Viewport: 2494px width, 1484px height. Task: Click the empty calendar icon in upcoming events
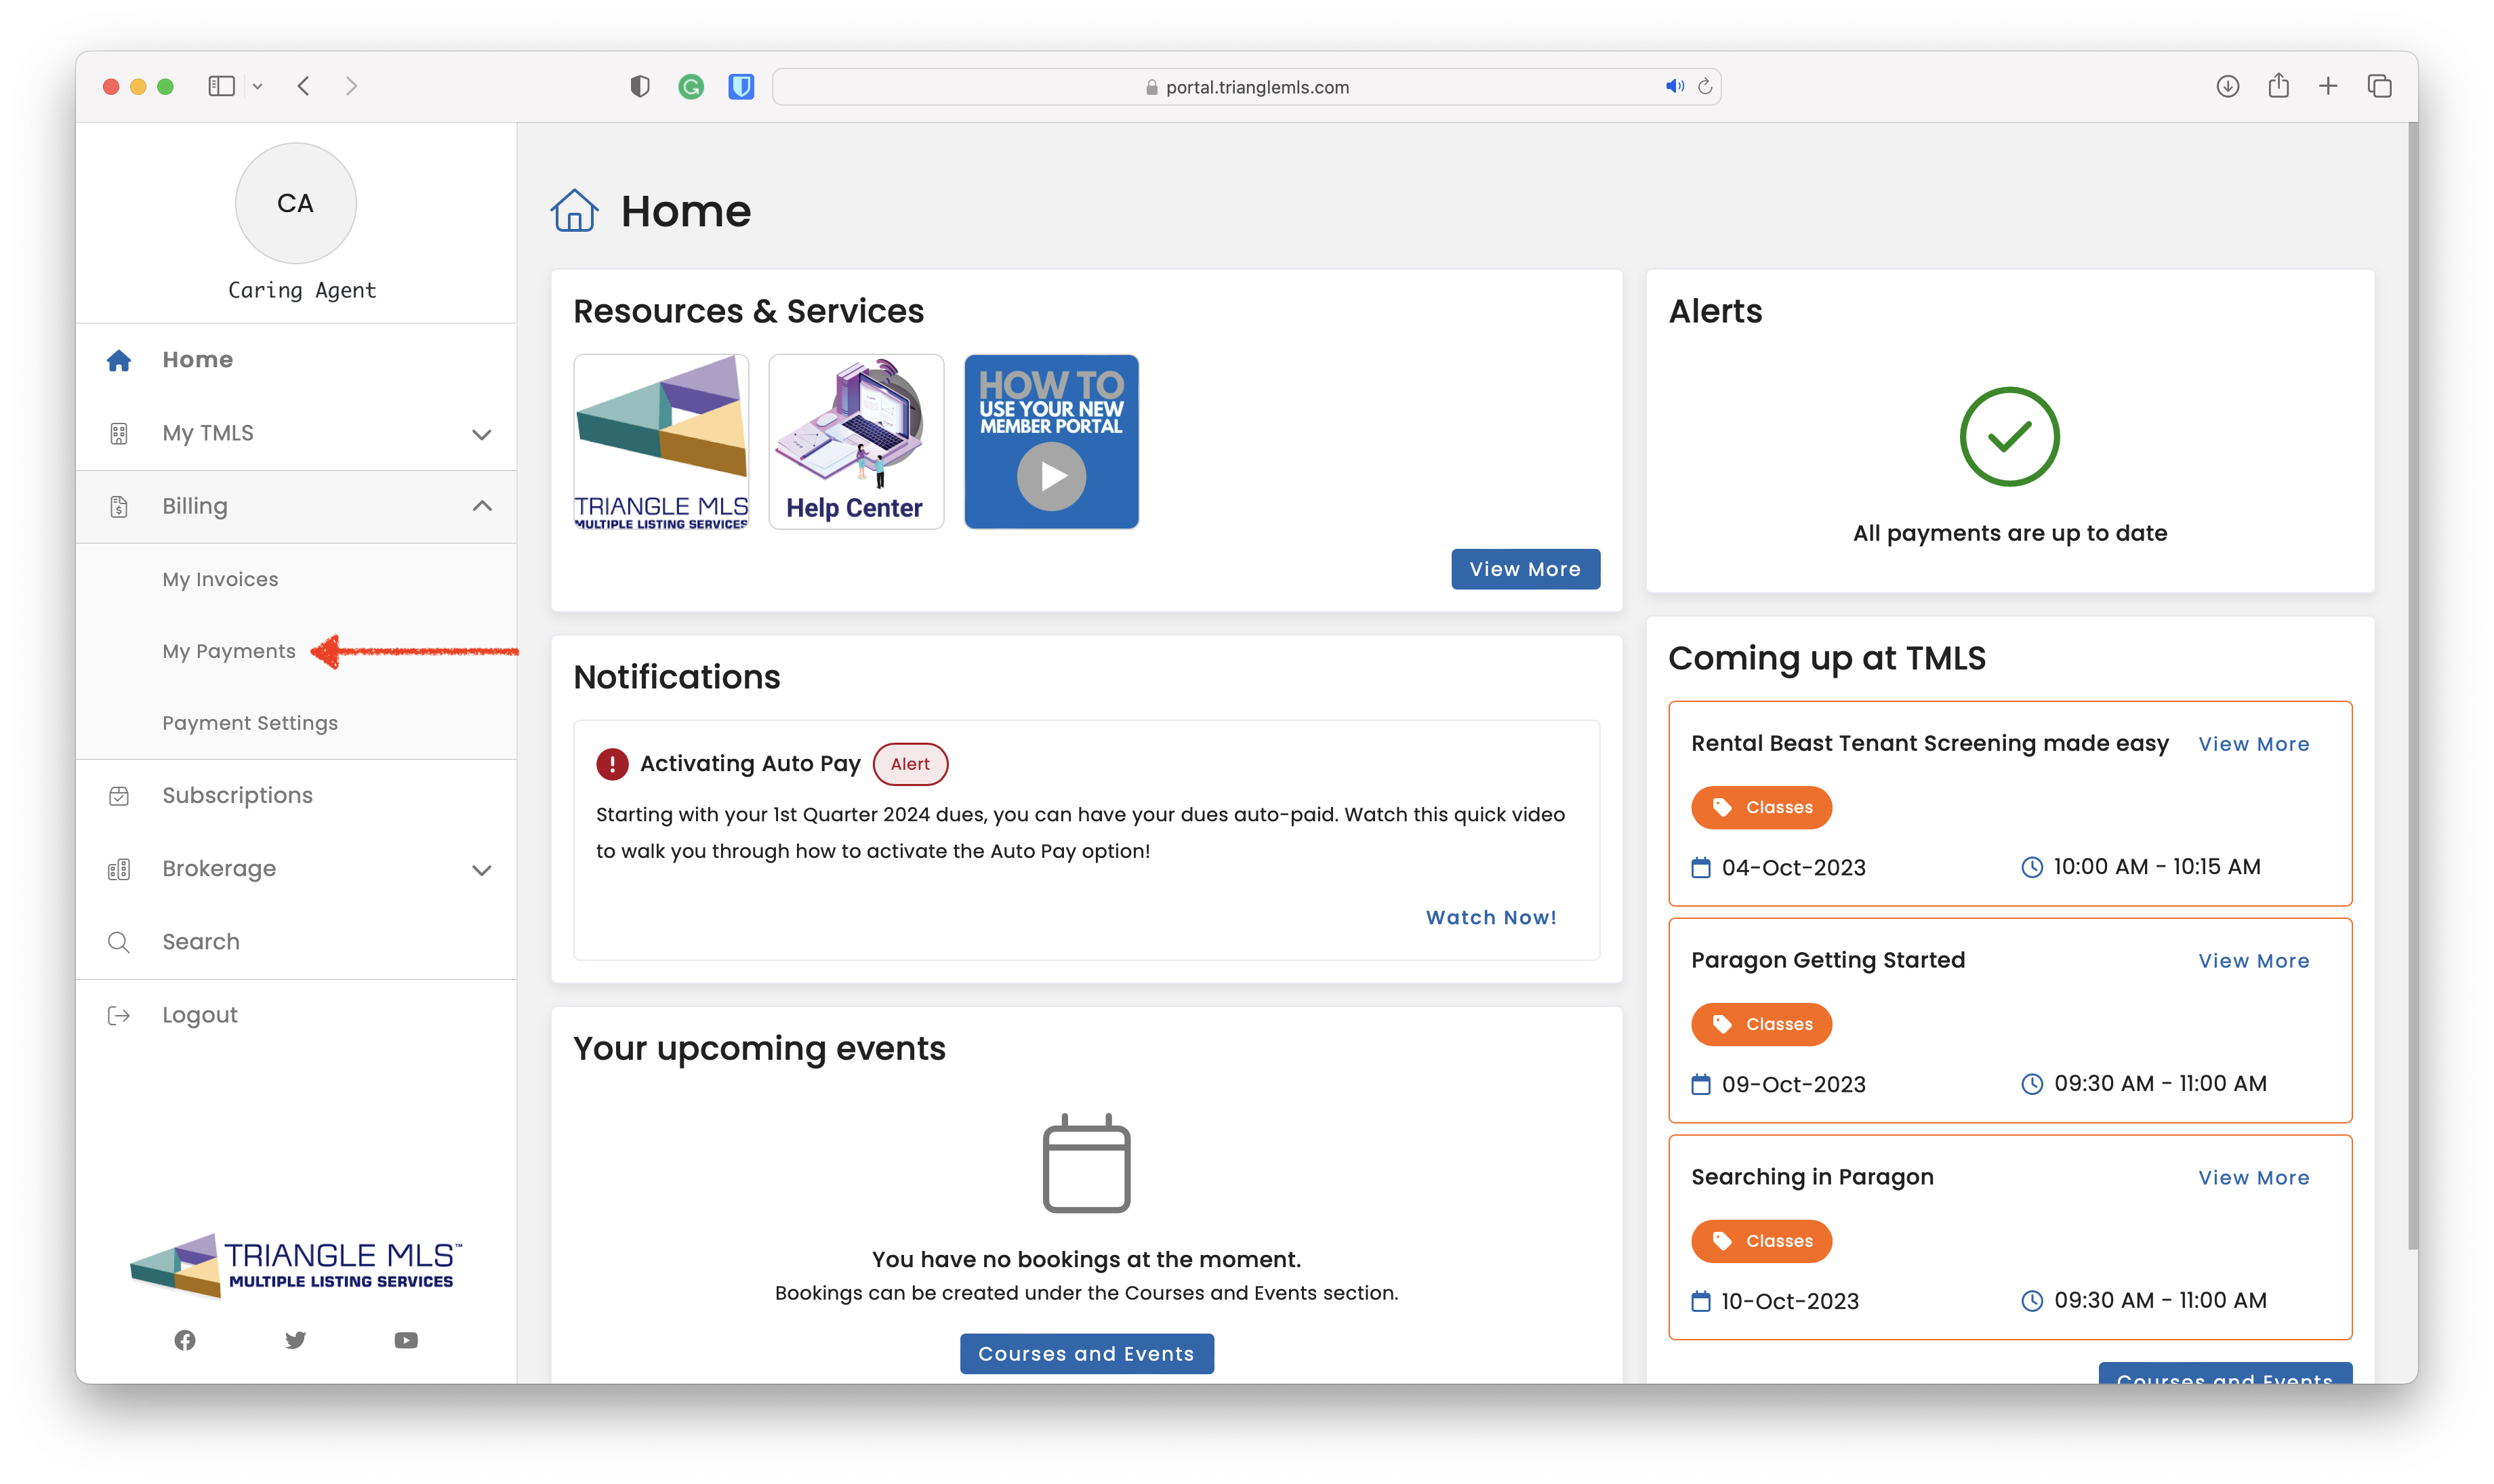coord(1086,1163)
